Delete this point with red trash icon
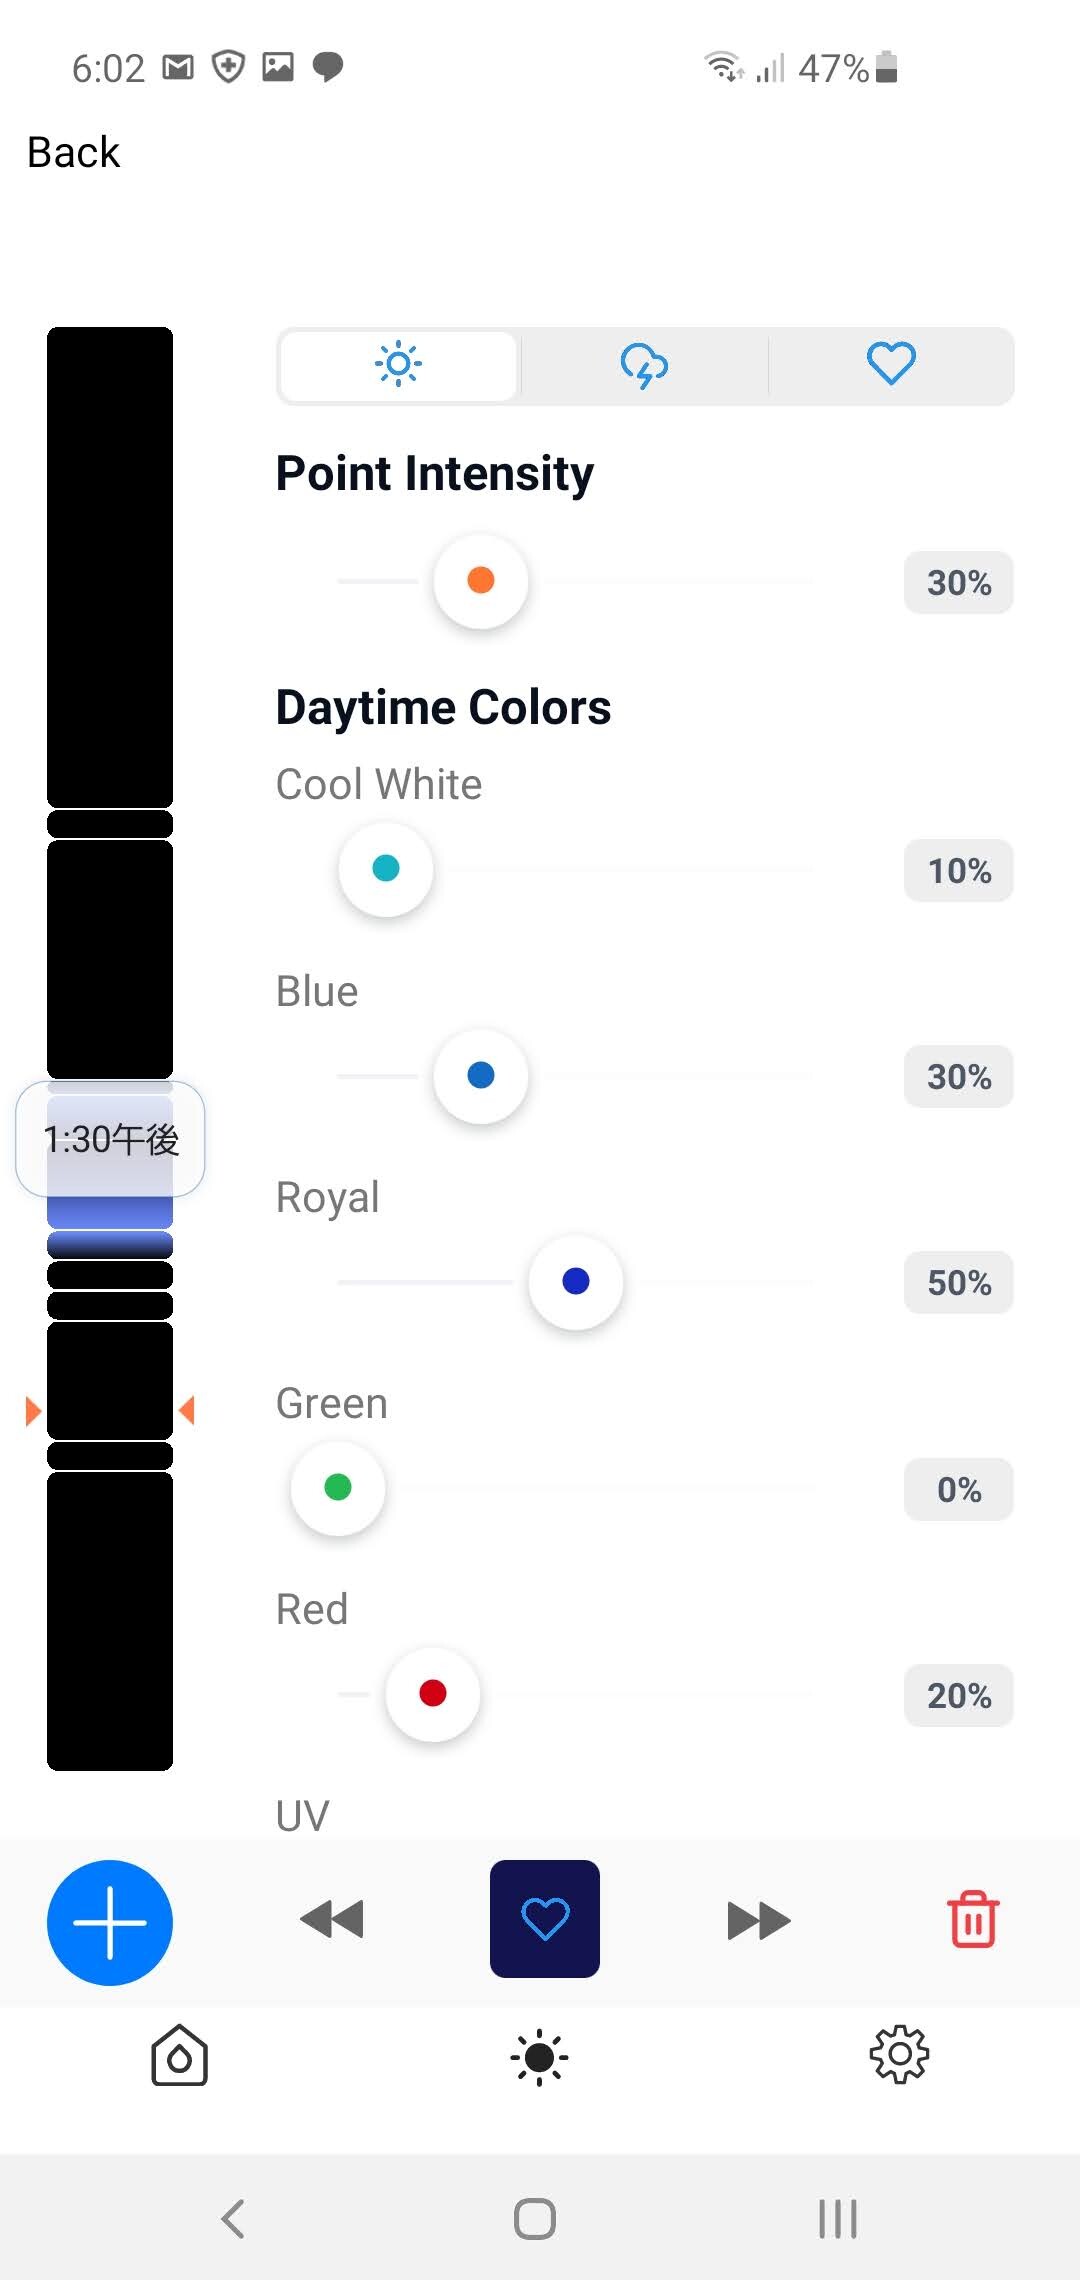Screen dimensions: 1080x2280 pos(973,1918)
